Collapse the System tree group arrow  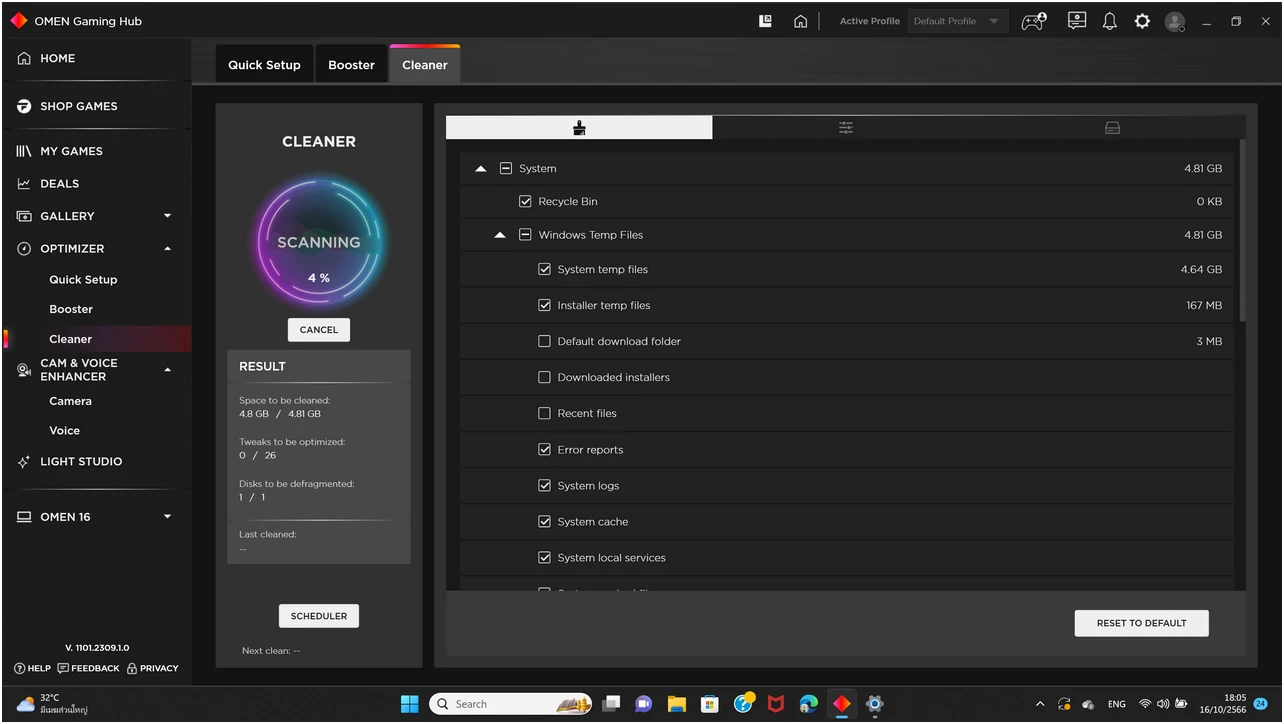[481, 169]
